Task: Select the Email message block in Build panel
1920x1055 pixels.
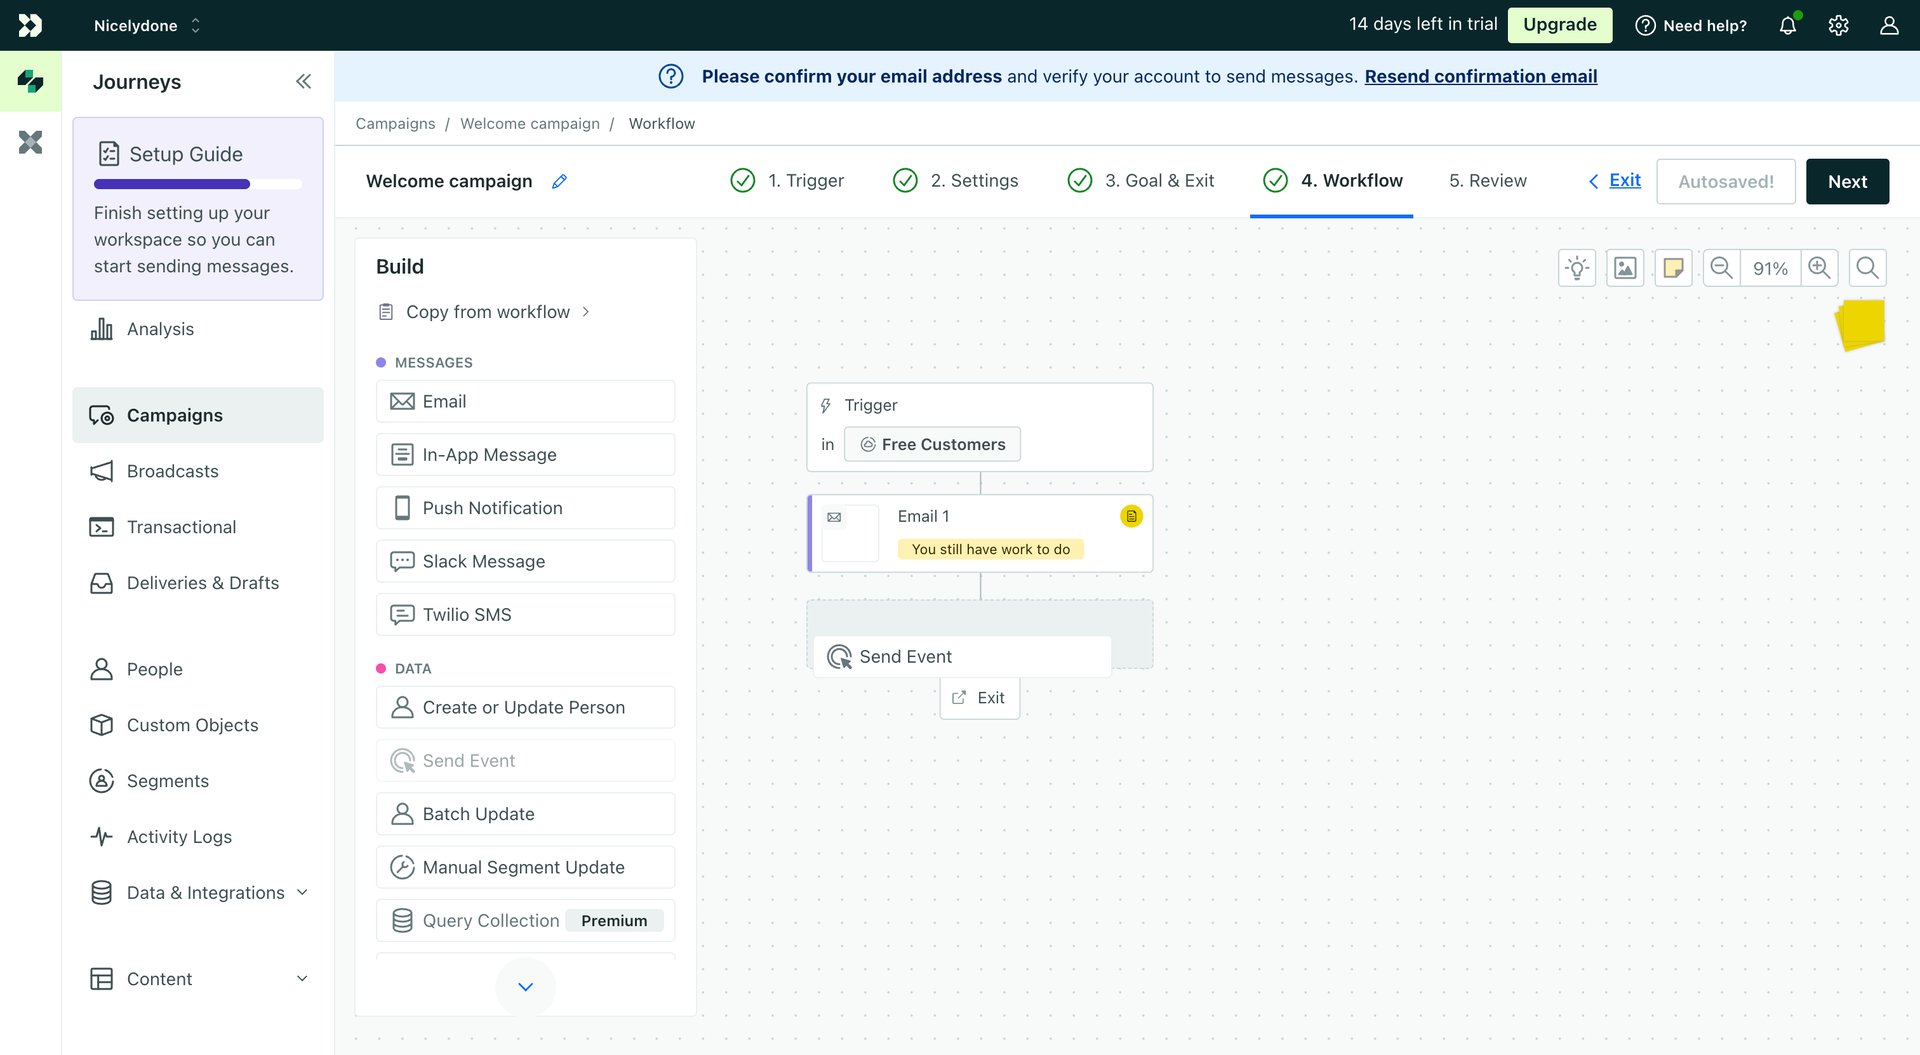Action: [x=525, y=401]
